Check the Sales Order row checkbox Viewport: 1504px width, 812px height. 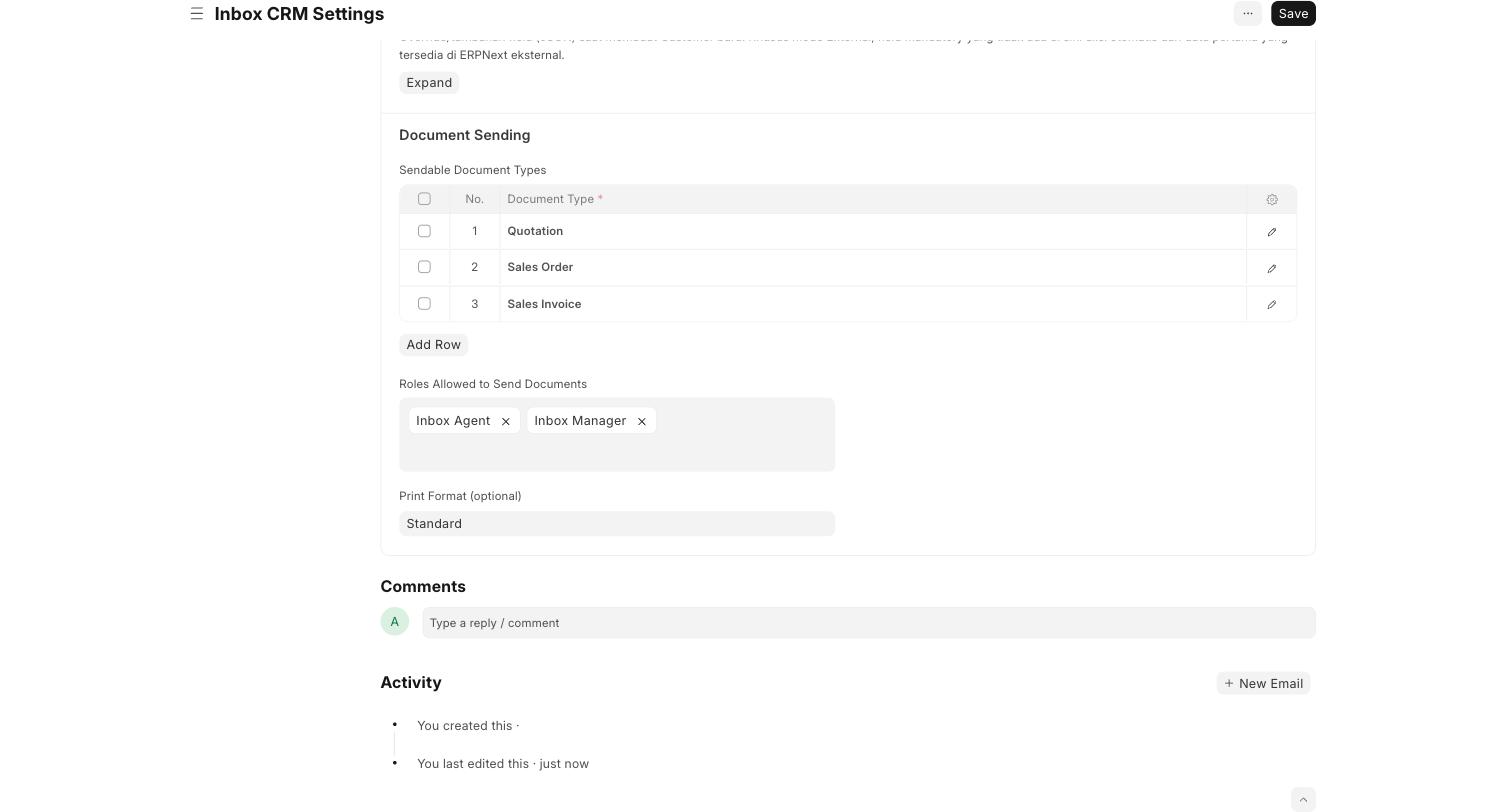coord(424,267)
